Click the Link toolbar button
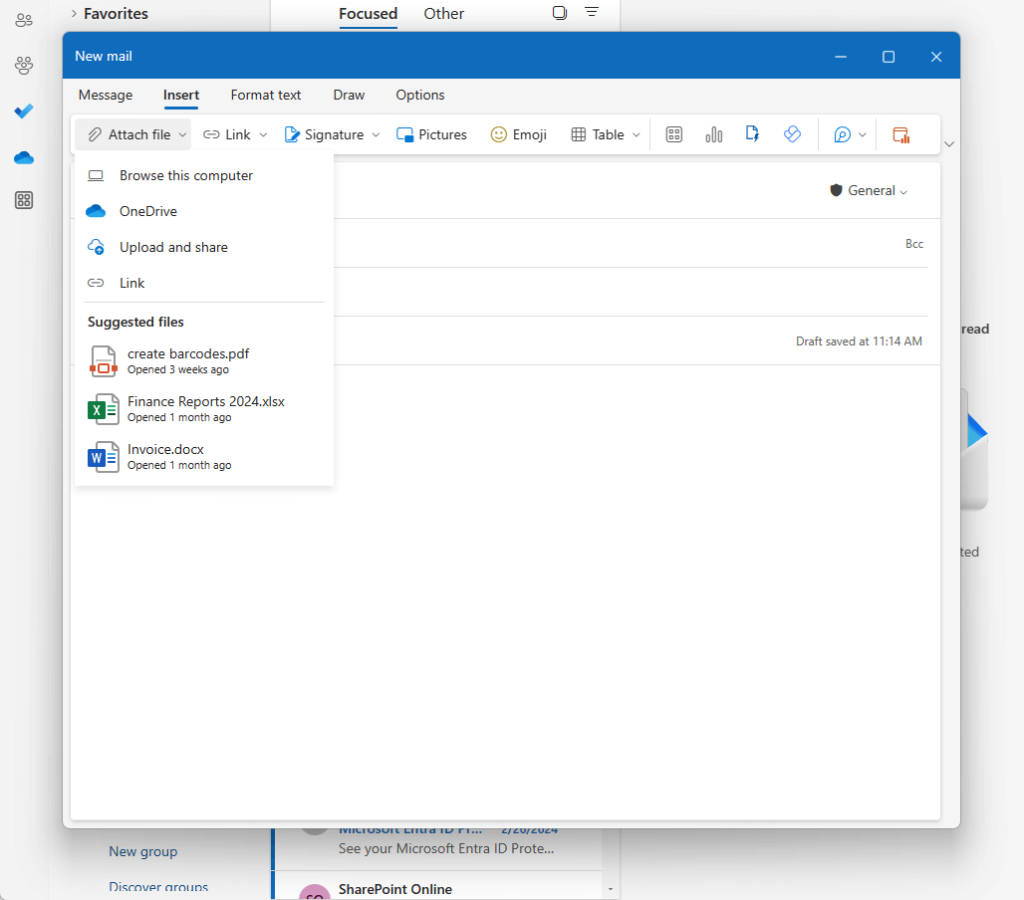Viewport: 1024px width, 900px height. (226, 135)
